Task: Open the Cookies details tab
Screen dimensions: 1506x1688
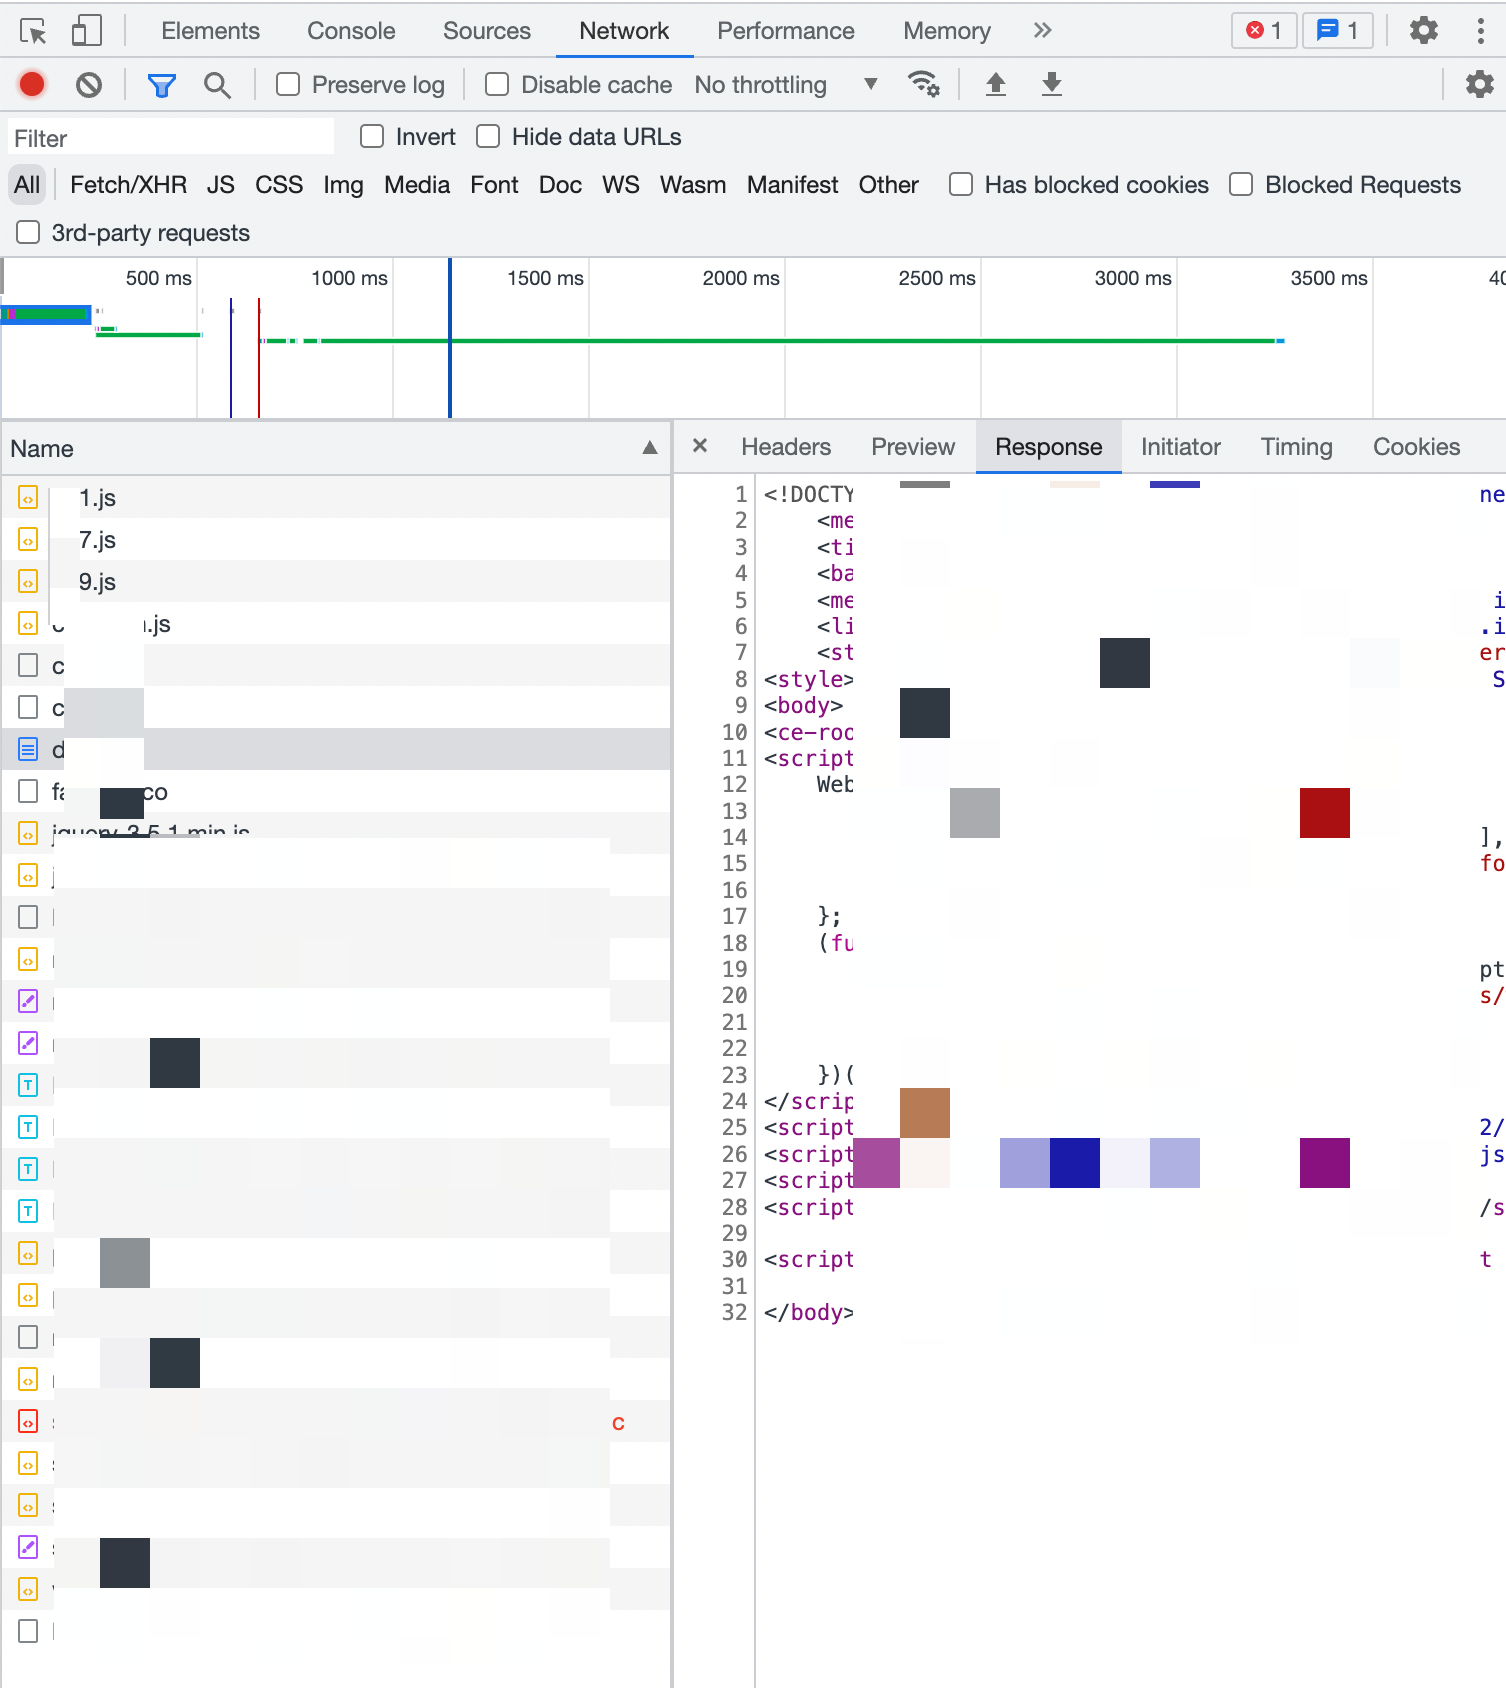Action: point(1416,447)
